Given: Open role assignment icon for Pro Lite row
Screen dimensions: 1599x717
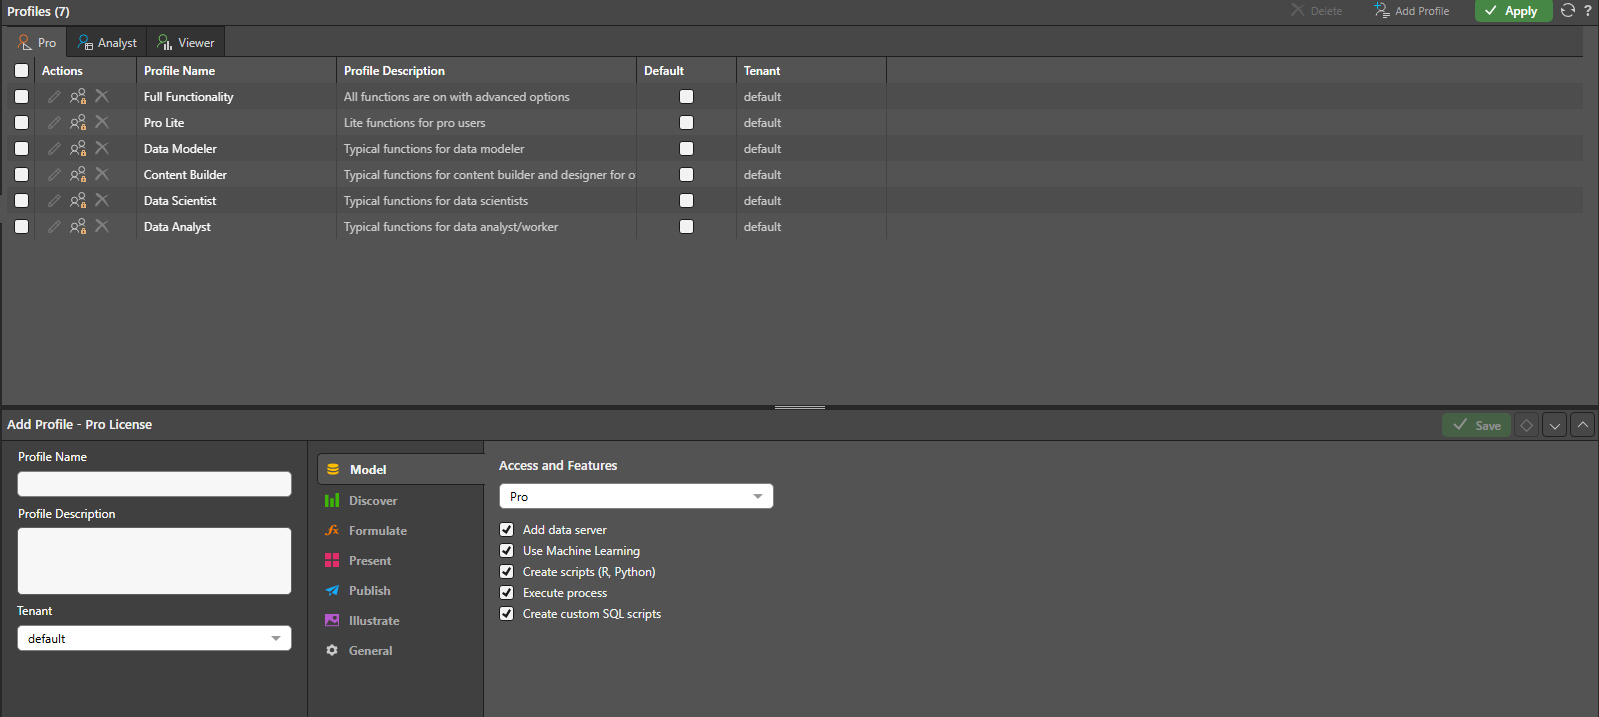Looking at the screenshot, I should point(78,123).
